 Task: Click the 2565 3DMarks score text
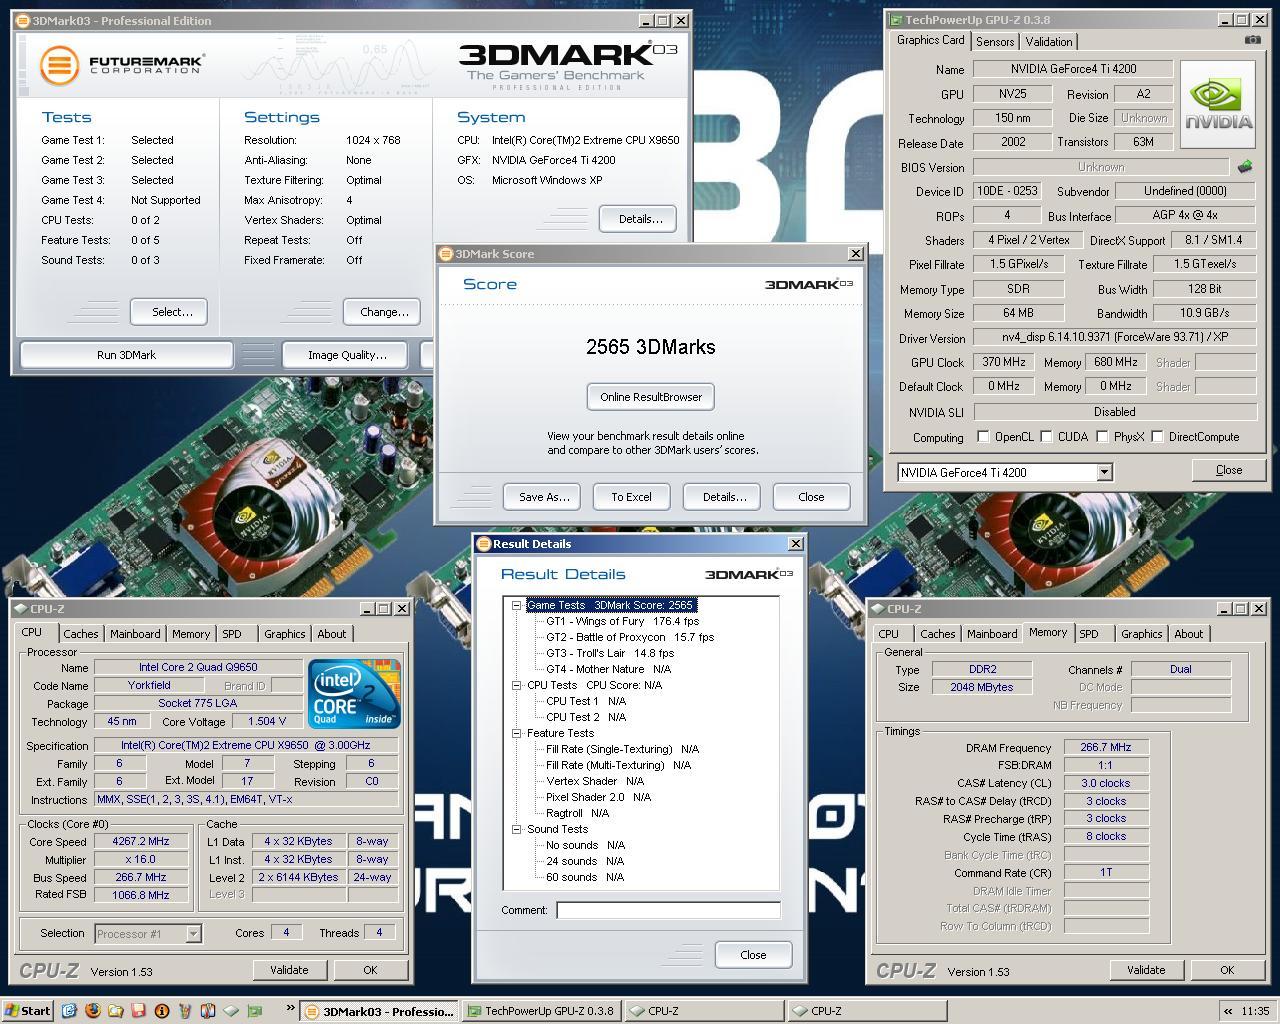(651, 347)
